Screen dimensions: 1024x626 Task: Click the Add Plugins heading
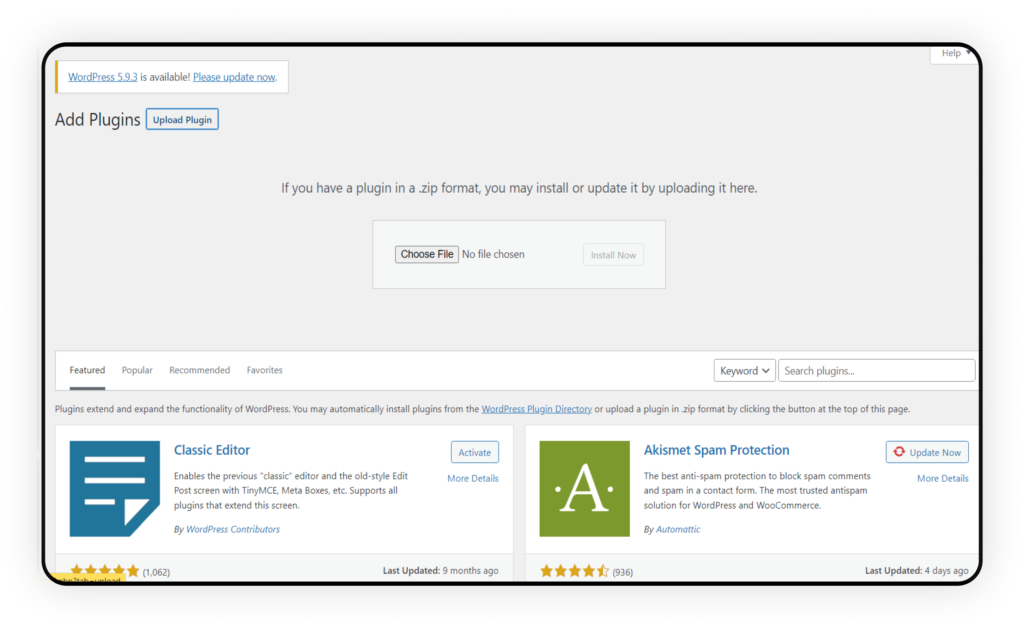(x=97, y=119)
